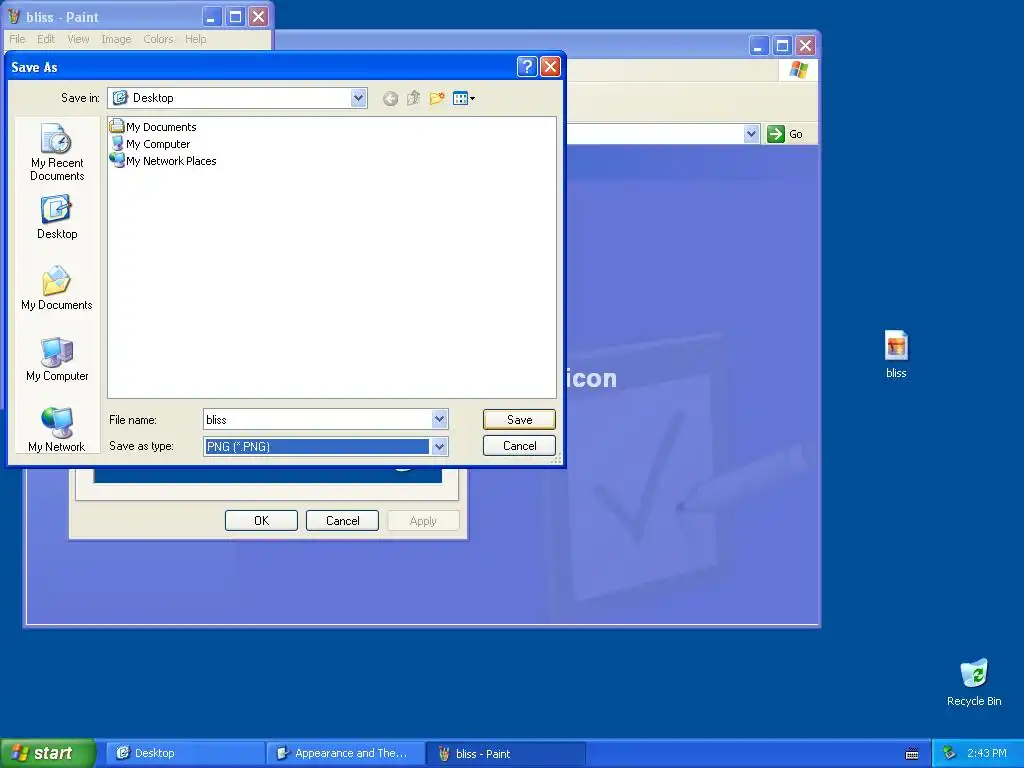Click the Back arrow icon in Save As

(x=391, y=99)
